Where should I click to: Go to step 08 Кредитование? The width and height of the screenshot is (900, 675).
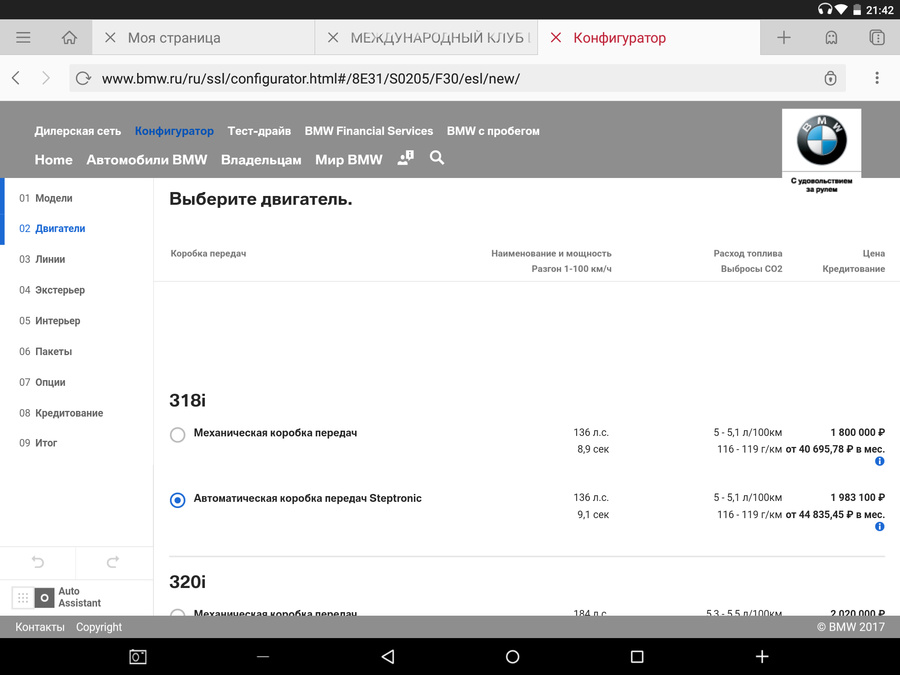(x=61, y=413)
